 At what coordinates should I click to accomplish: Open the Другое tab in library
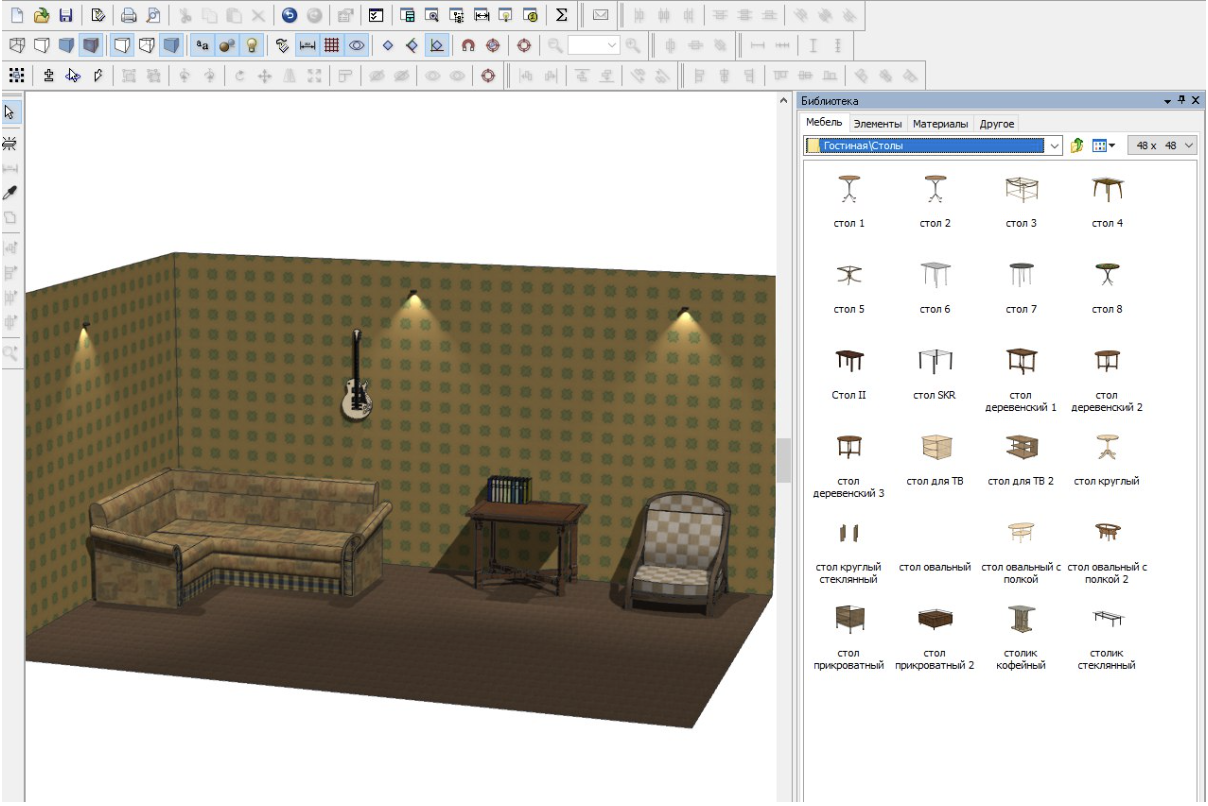pos(997,124)
